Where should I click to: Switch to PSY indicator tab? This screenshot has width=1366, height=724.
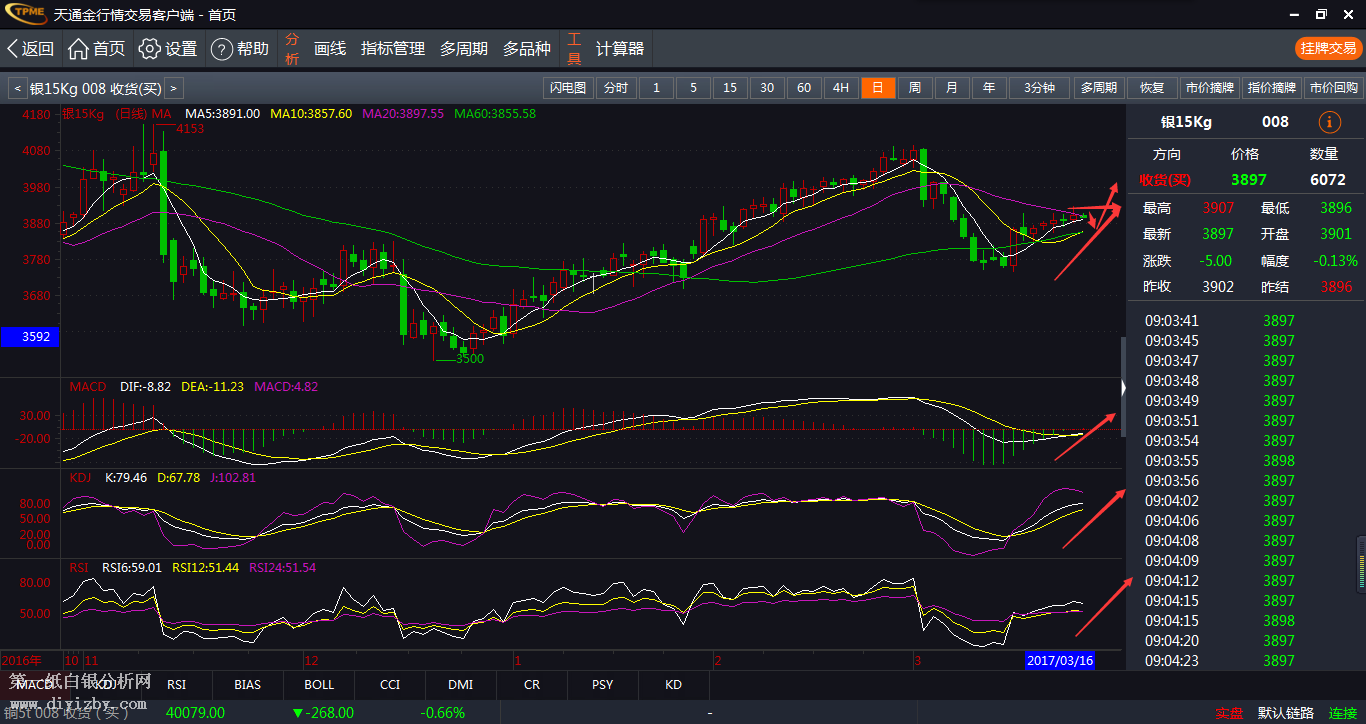click(603, 685)
